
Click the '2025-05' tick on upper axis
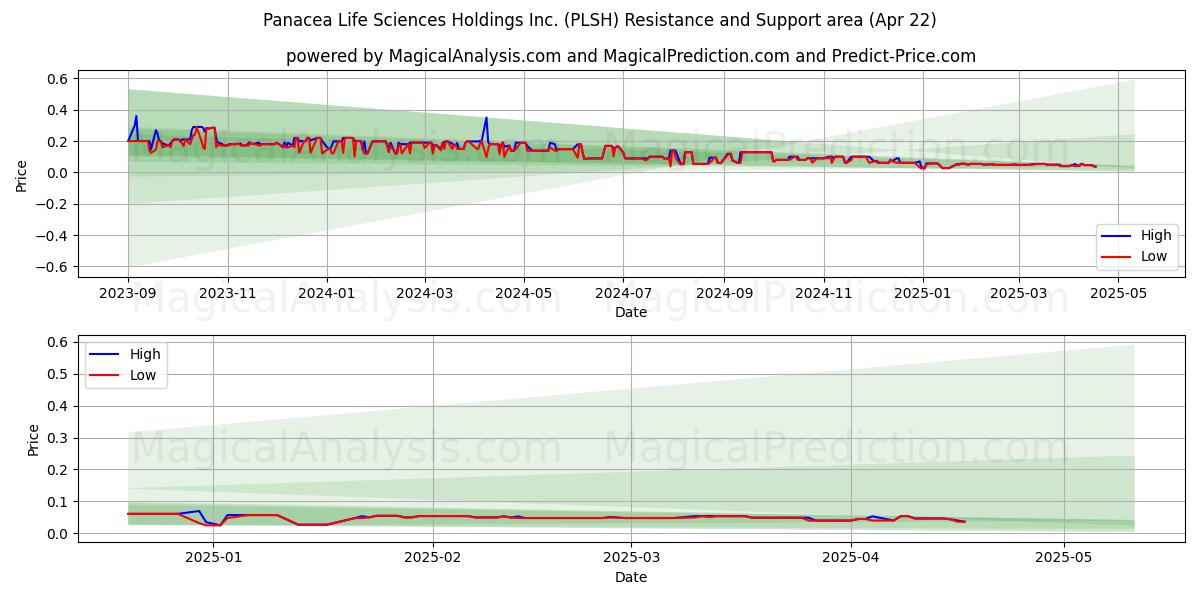pyautogui.click(x=1118, y=293)
